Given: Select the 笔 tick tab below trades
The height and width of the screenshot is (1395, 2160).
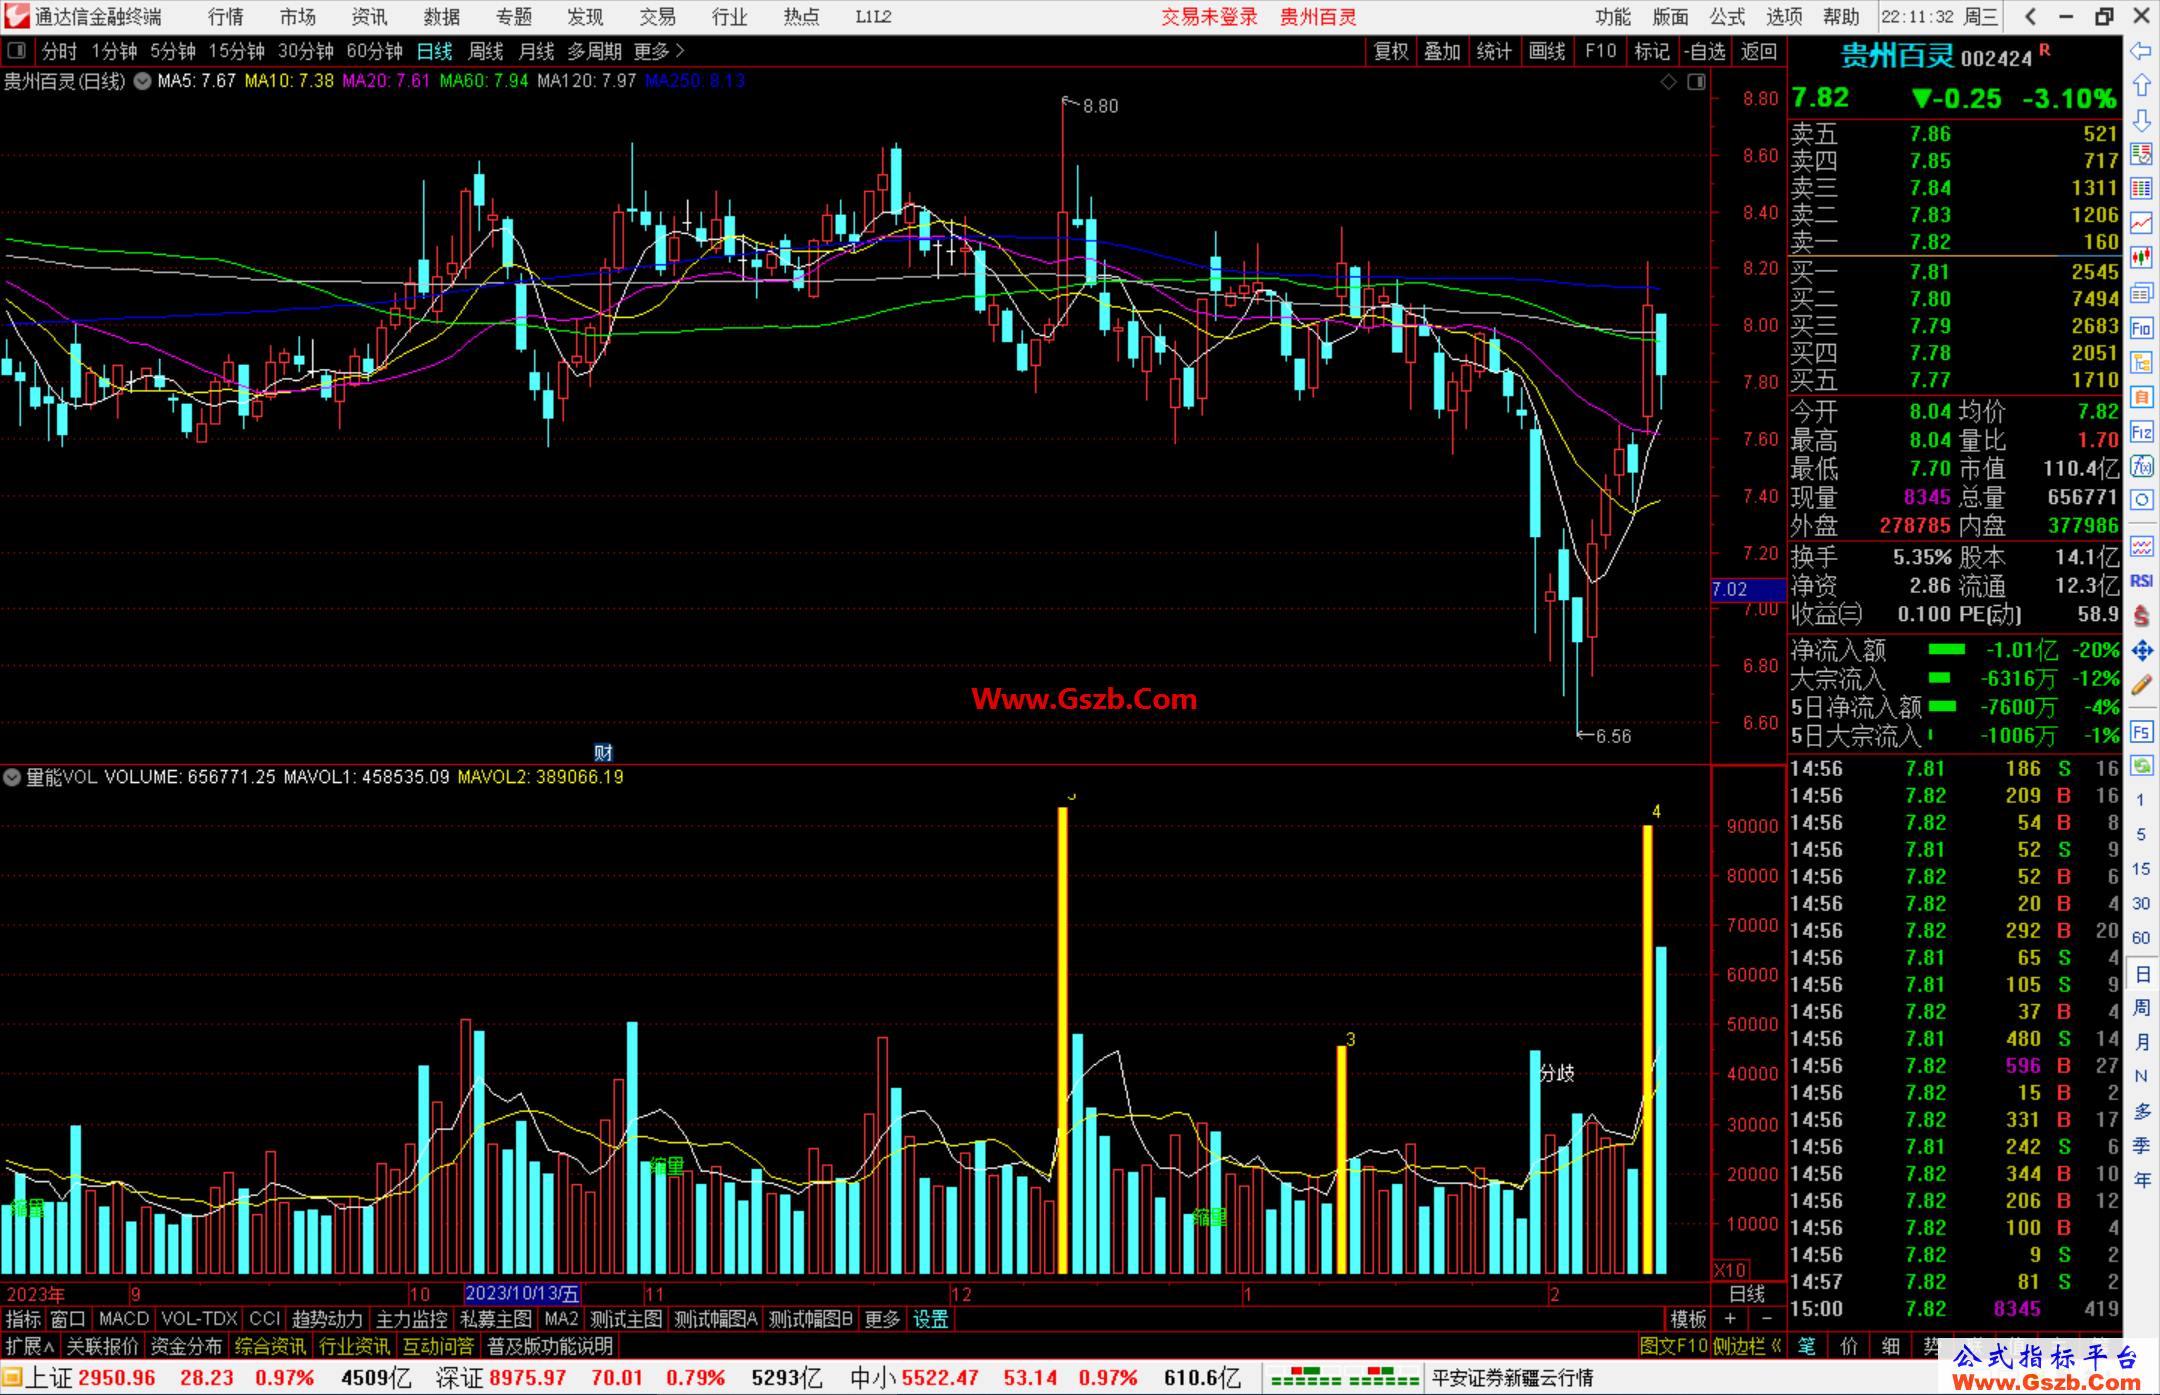Looking at the screenshot, I should (1807, 1346).
